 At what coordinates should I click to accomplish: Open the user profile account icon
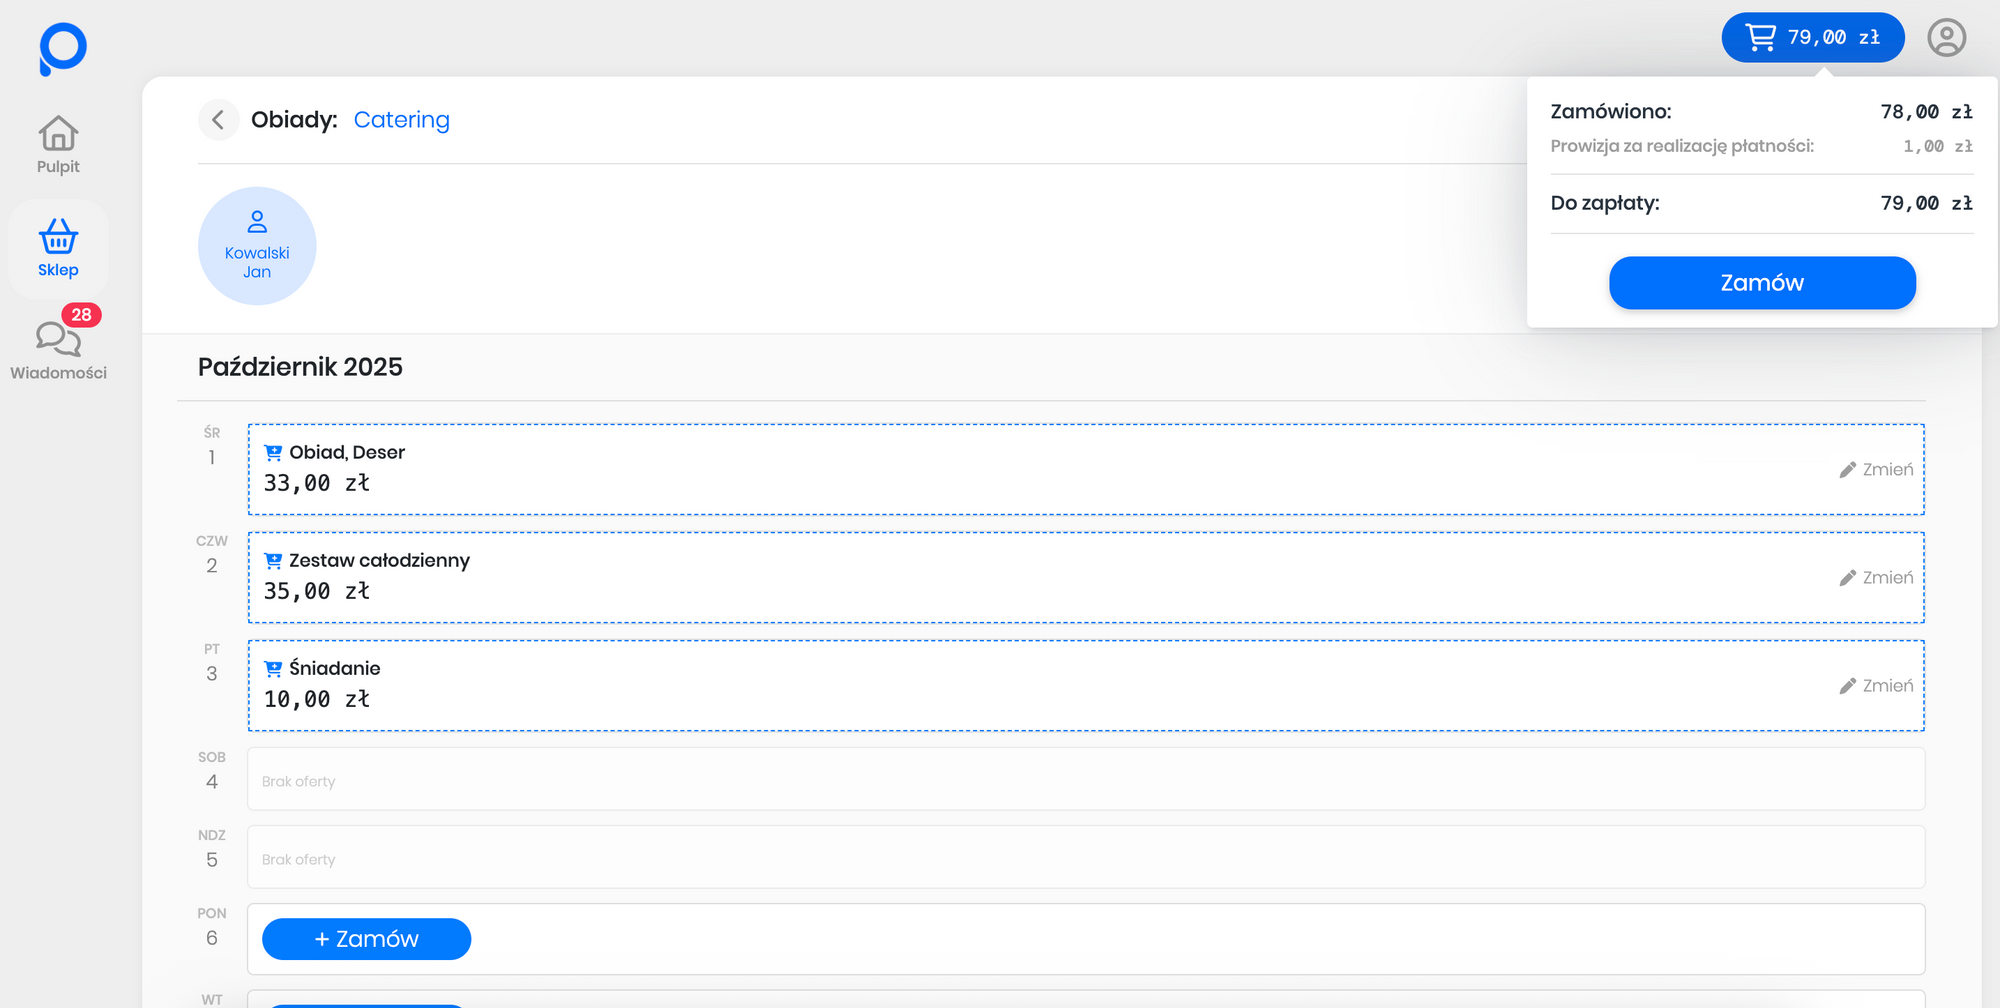click(1946, 38)
